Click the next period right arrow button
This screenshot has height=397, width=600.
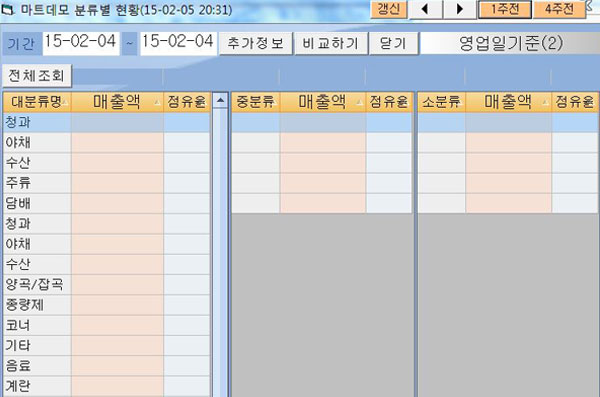(x=460, y=9)
